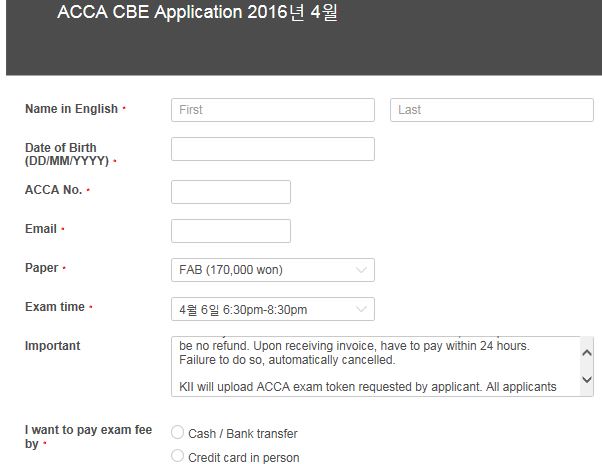The image size is (602, 464).
Task: Click the Email field label
Action: (x=41, y=229)
